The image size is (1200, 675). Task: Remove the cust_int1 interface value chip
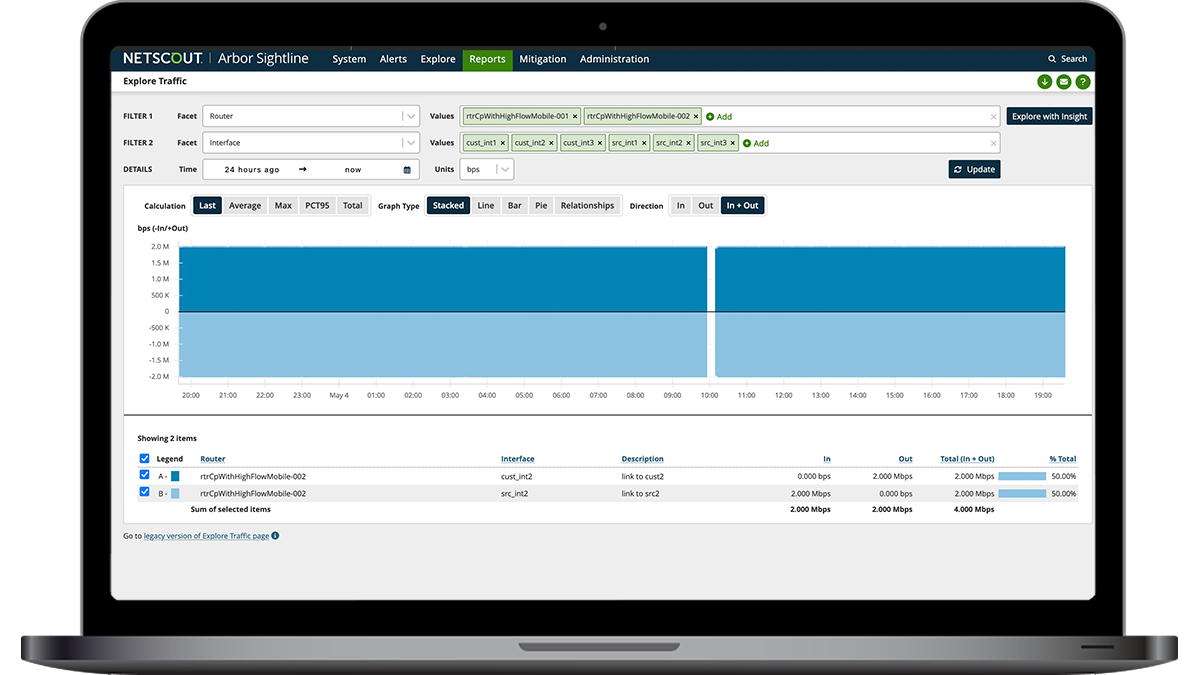point(501,142)
